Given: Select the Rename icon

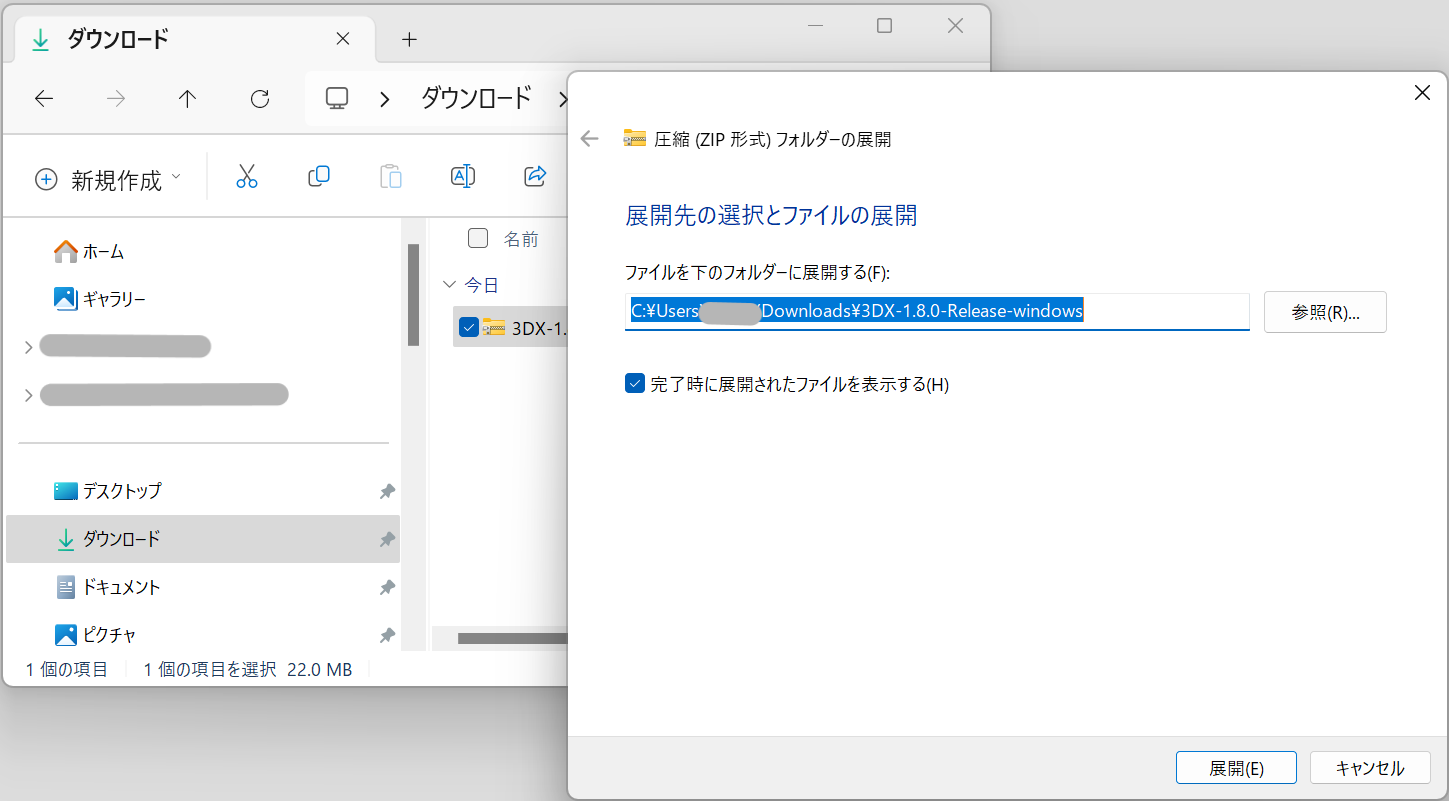Looking at the screenshot, I should pos(462,176).
